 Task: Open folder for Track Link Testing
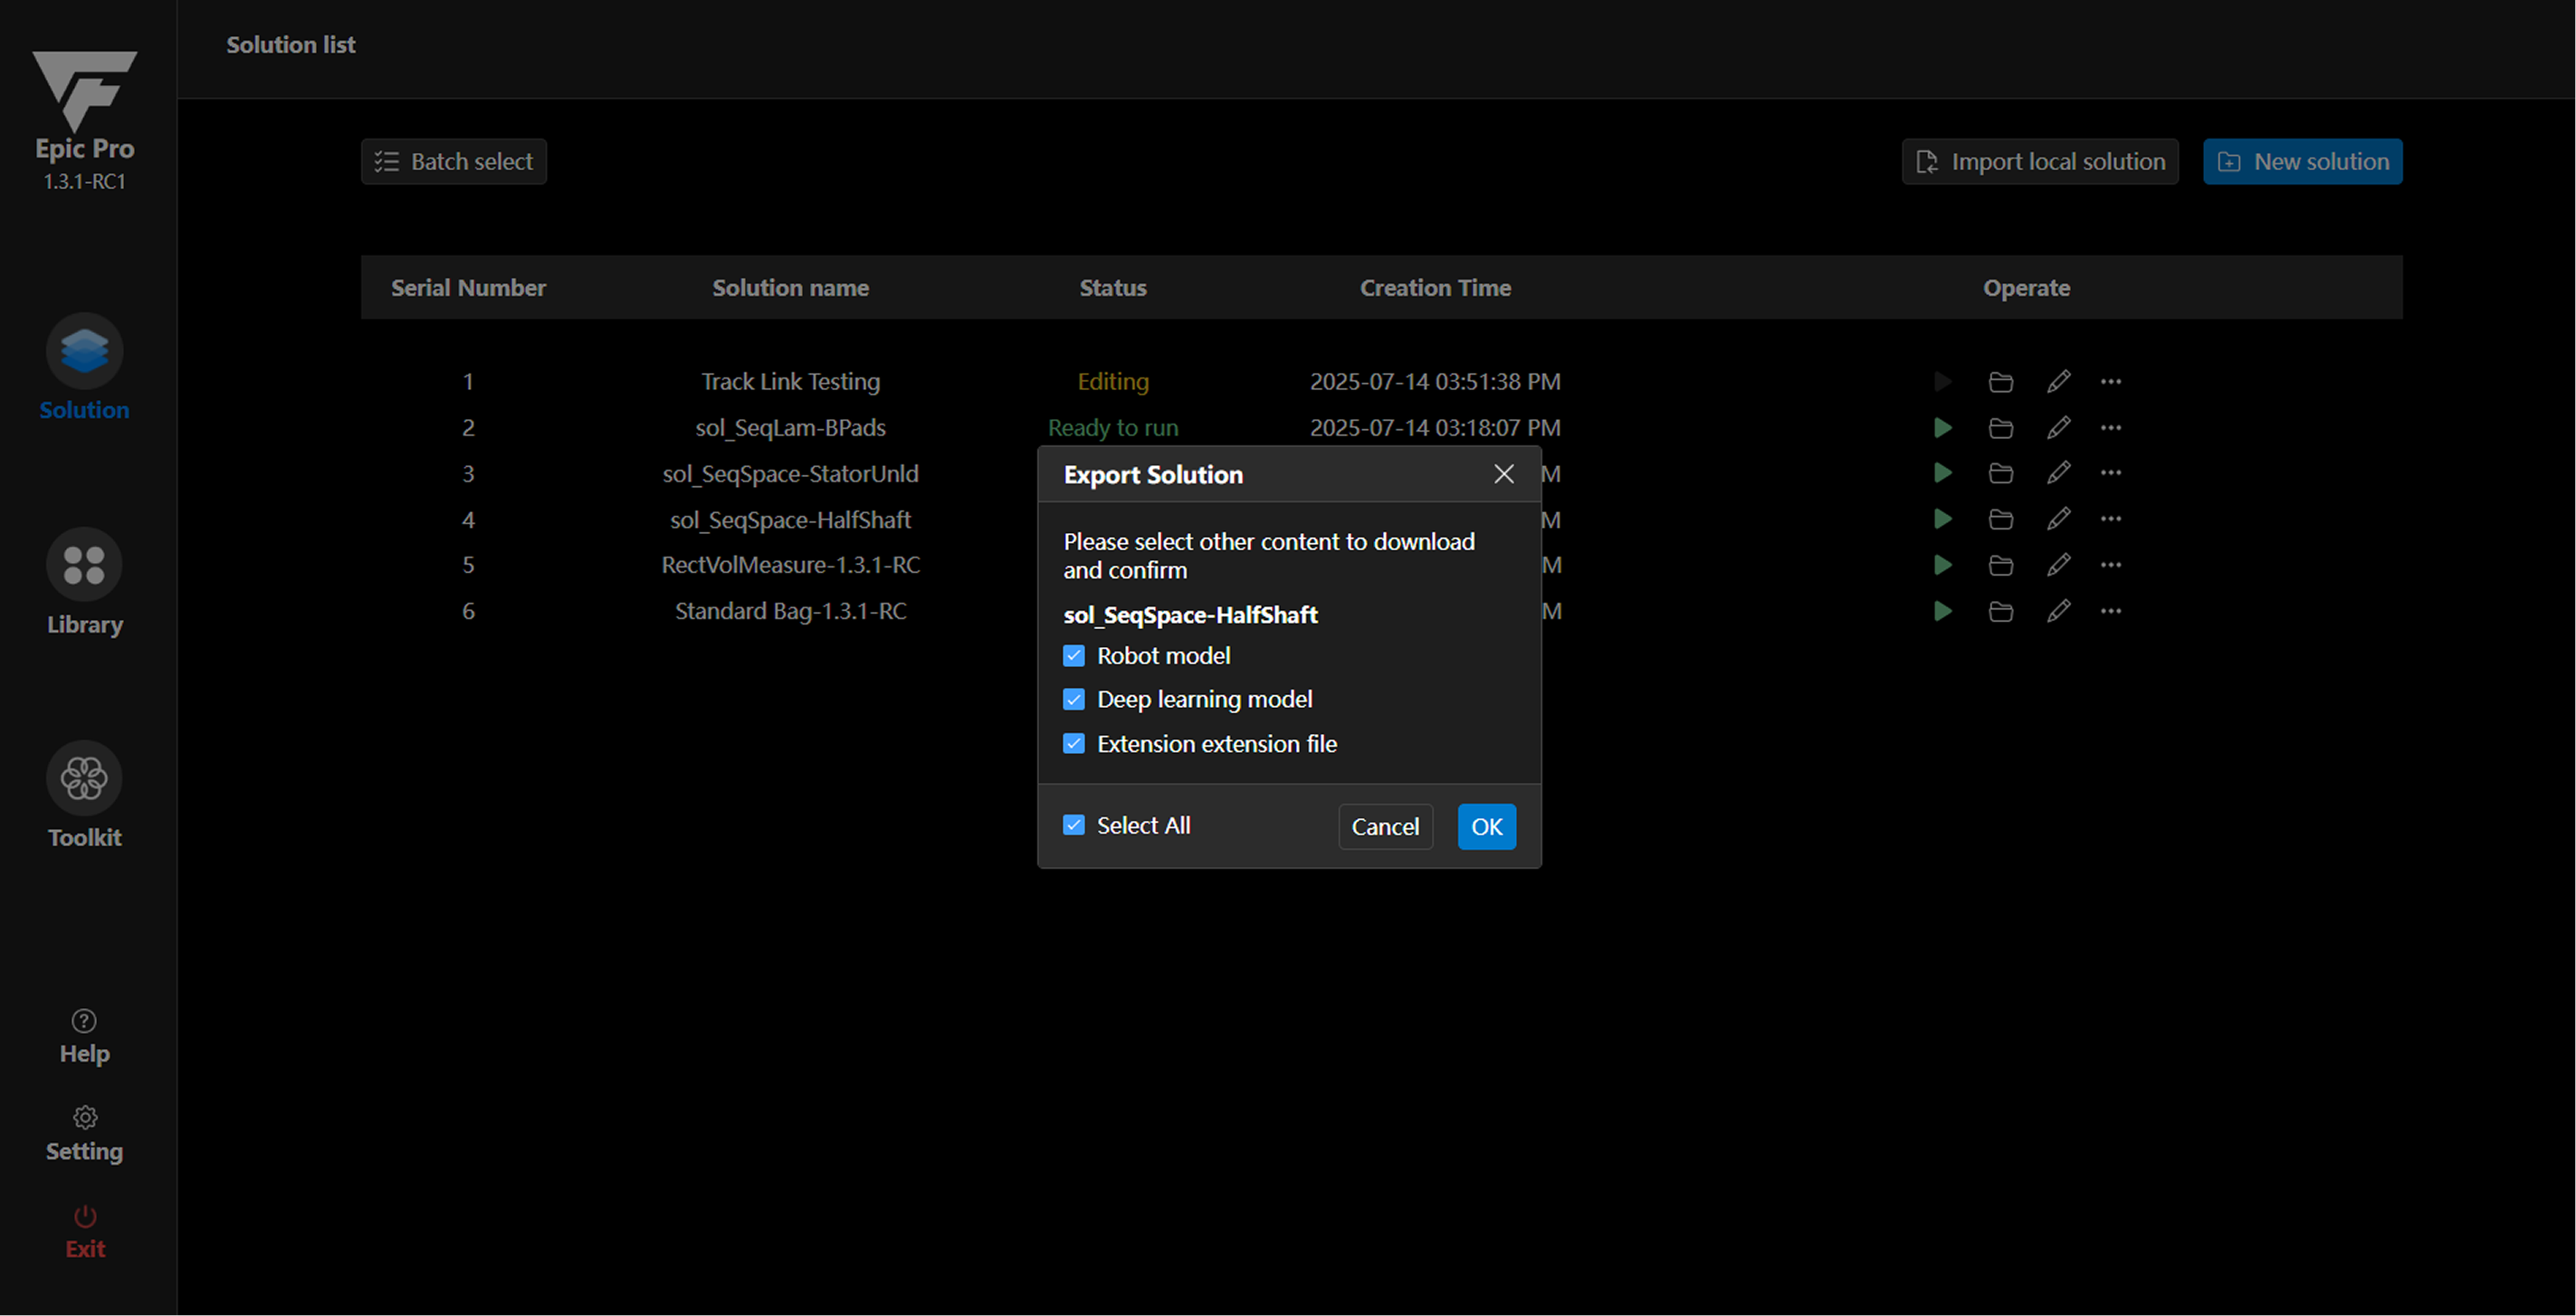2000,382
